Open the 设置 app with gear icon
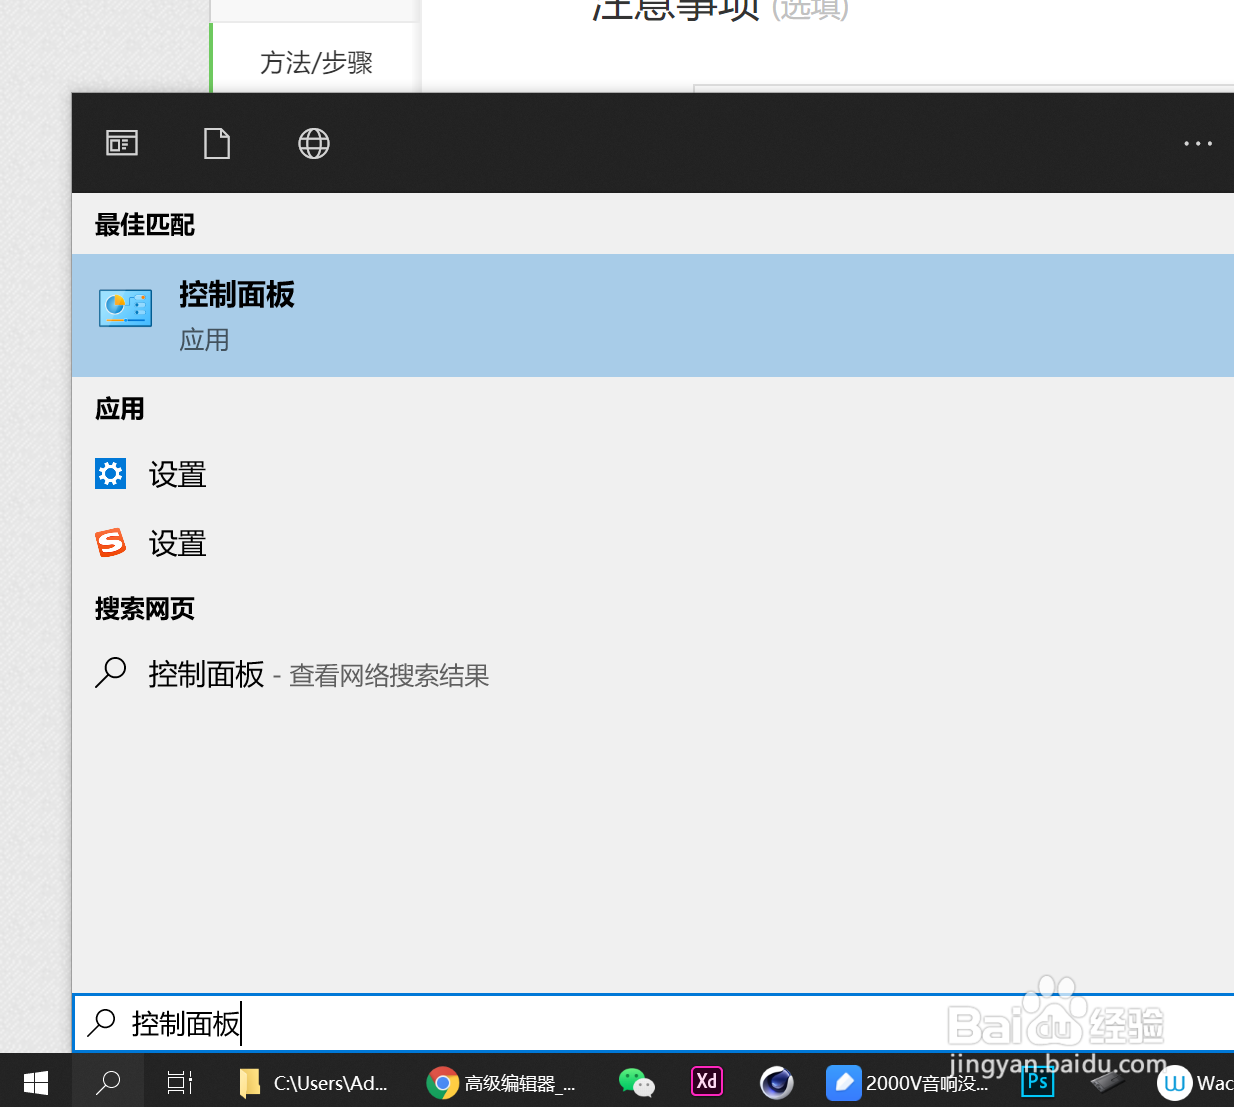 177,473
